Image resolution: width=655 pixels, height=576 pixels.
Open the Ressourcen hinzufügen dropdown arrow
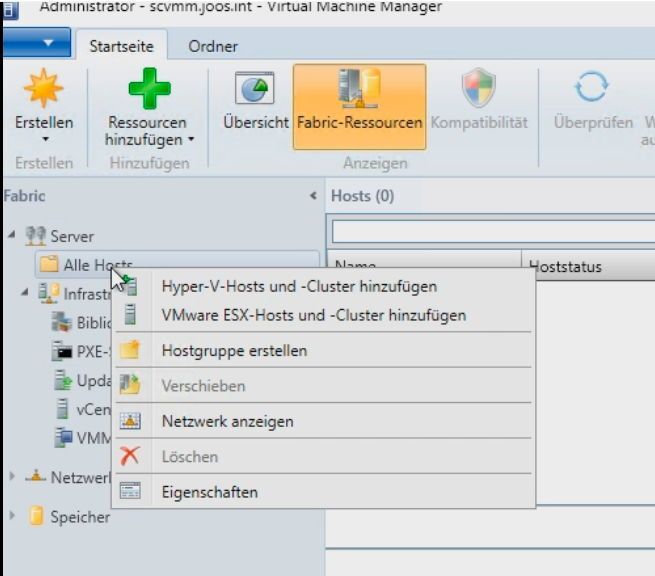[x=191, y=139]
